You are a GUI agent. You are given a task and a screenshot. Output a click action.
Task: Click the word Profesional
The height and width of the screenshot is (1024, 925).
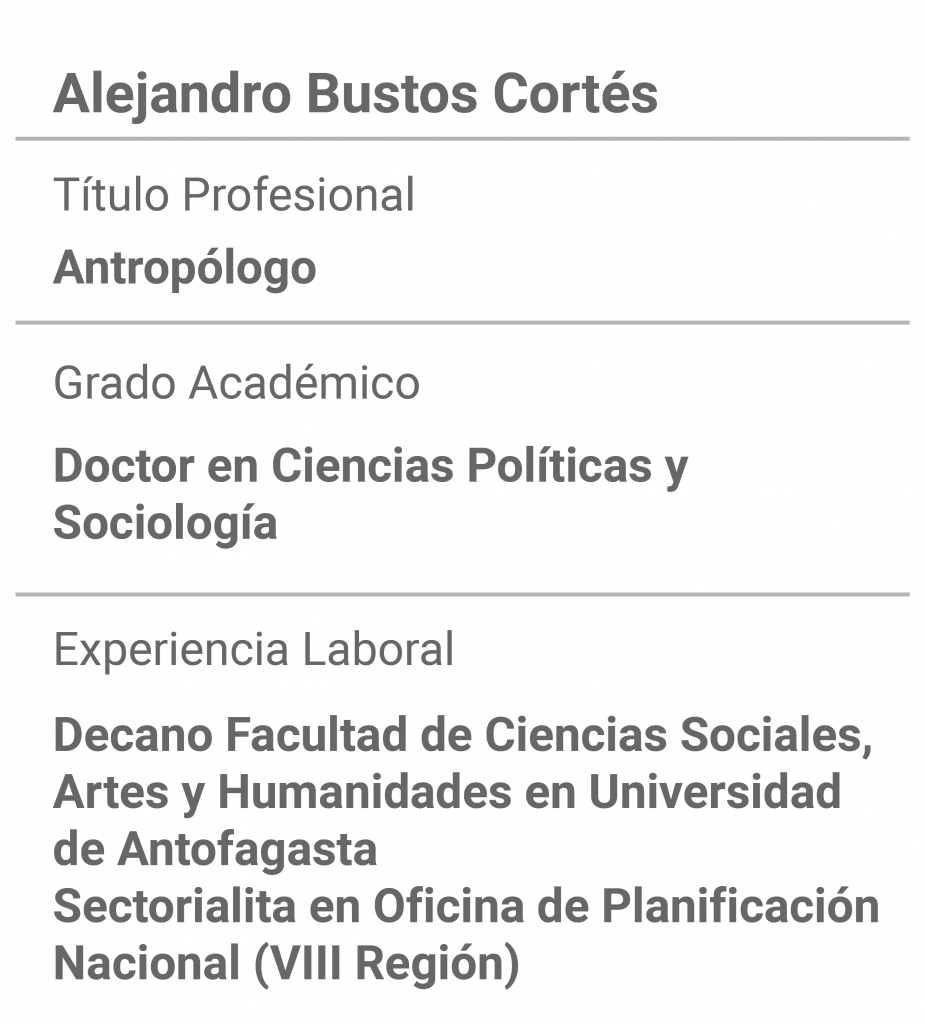(299, 195)
